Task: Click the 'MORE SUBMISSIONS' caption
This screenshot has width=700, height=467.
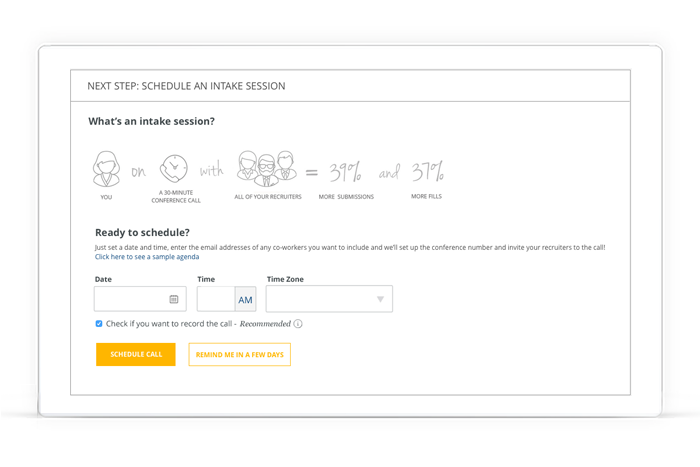Action: (x=346, y=197)
